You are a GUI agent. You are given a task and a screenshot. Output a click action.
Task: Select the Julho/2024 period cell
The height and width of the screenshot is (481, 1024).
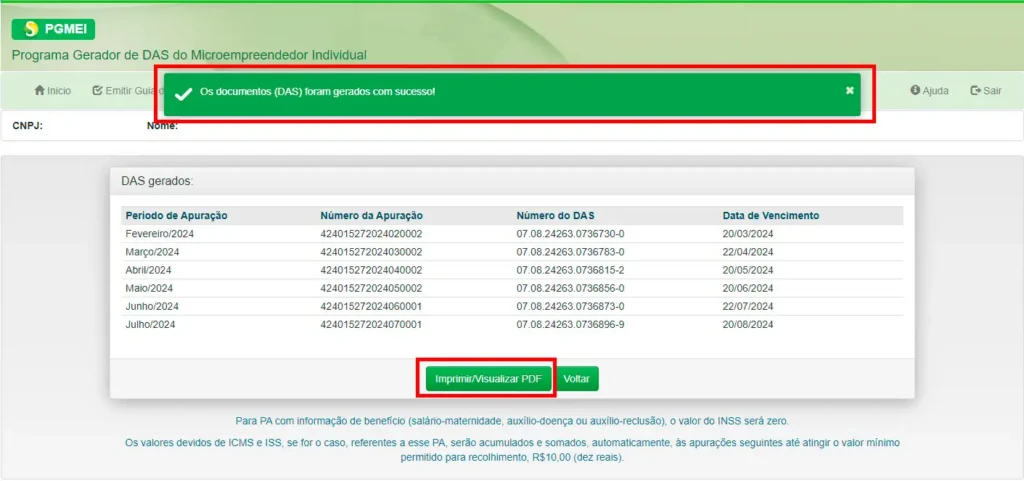tap(150, 325)
